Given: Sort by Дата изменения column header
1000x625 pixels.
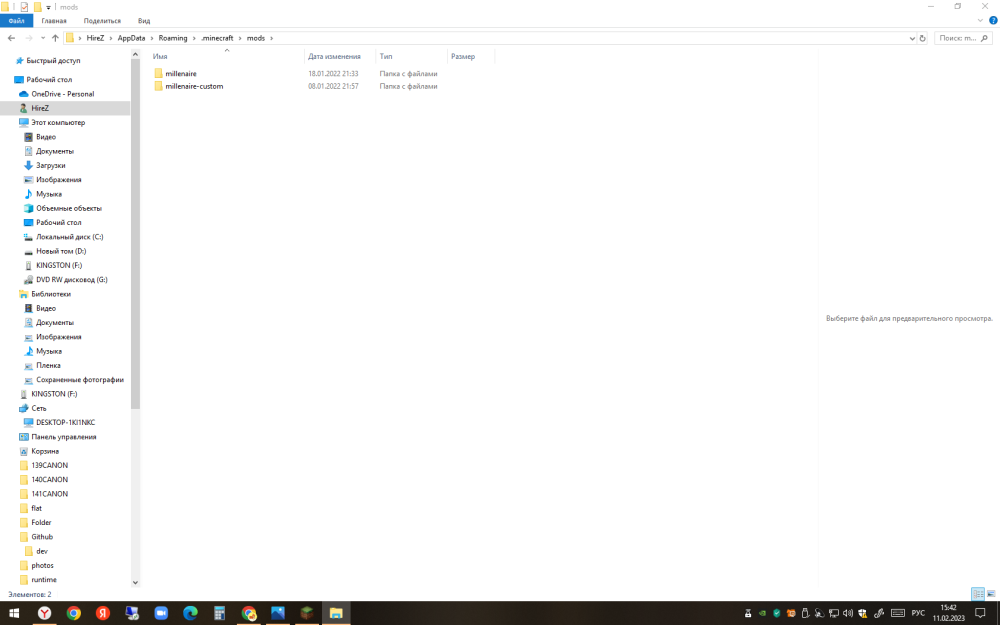Looking at the screenshot, I should [x=334, y=57].
